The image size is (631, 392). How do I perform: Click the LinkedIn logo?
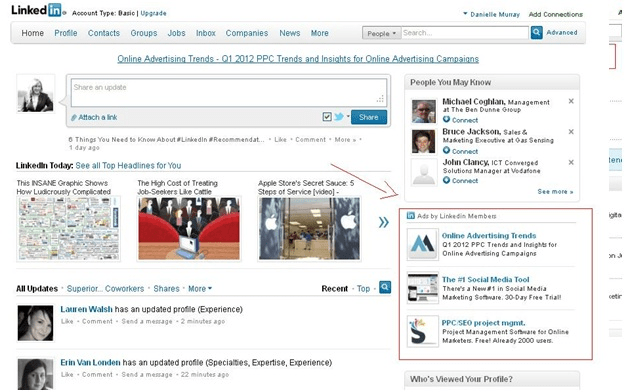(36, 10)
